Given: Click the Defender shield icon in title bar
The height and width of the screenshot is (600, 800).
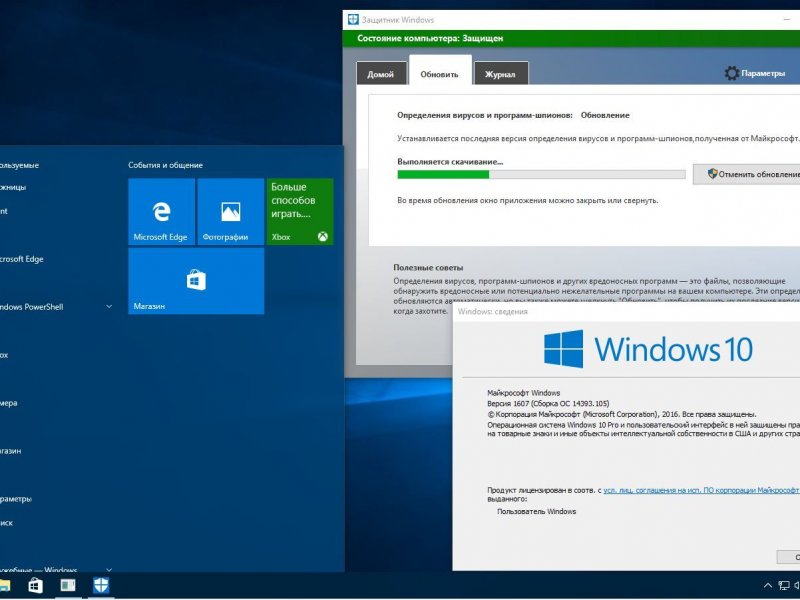Looking at the screenshot, I should [353, 19].
